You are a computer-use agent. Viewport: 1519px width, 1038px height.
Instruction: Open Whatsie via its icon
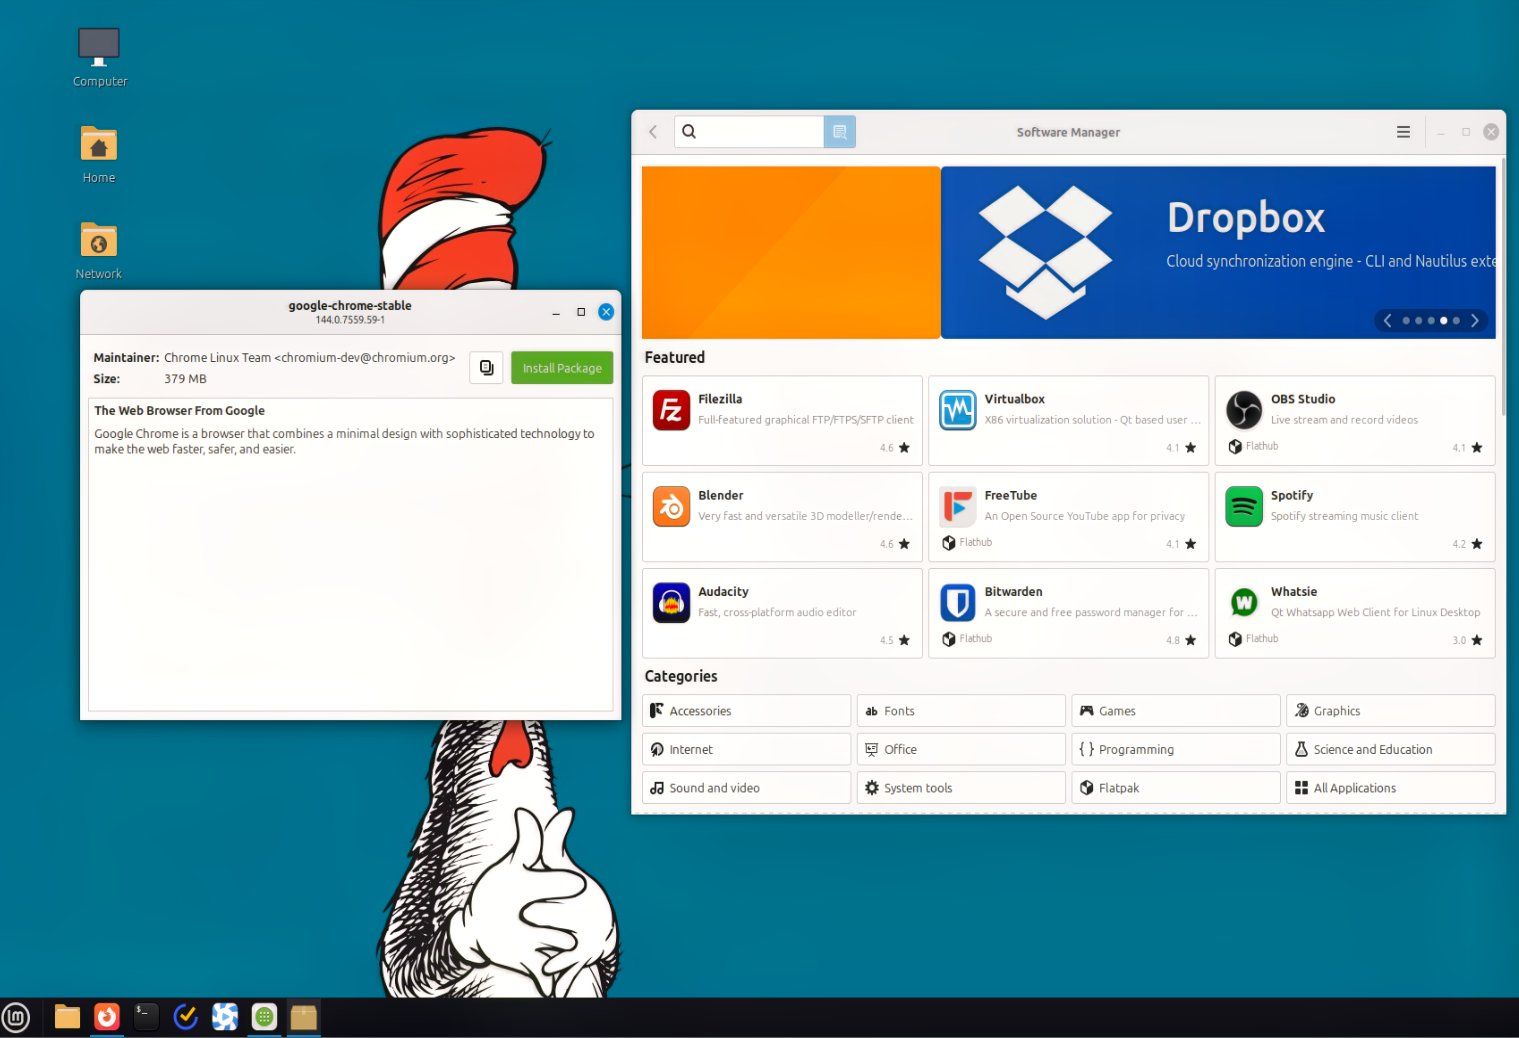[x=1243, y=602]
